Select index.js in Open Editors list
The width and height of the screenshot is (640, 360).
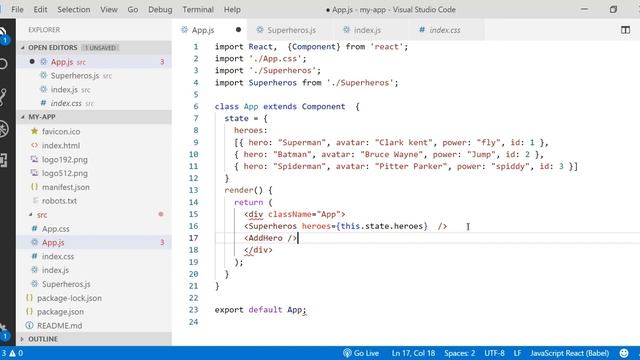tap(94, 89)
